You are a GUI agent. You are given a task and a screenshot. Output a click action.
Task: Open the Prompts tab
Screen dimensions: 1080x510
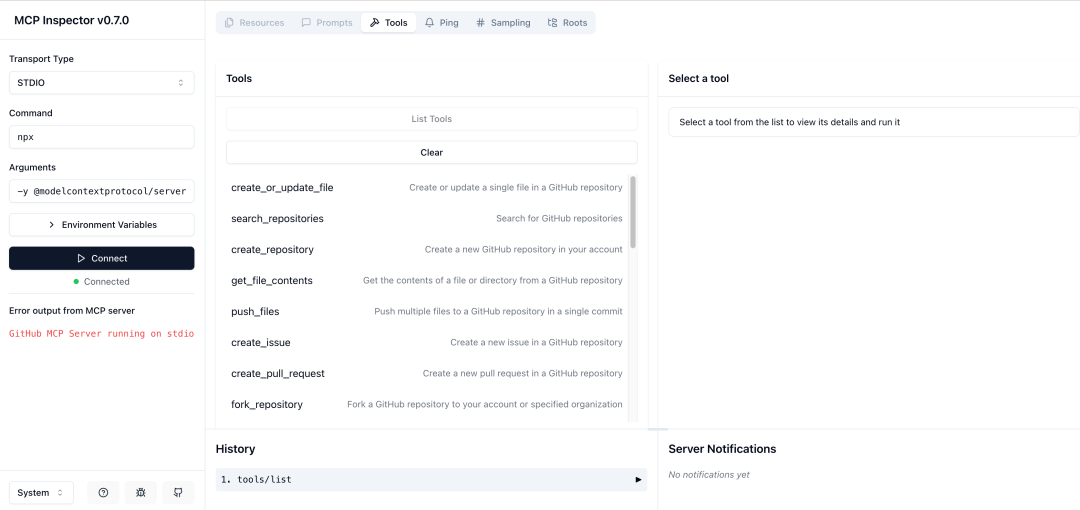coord(326,23)
